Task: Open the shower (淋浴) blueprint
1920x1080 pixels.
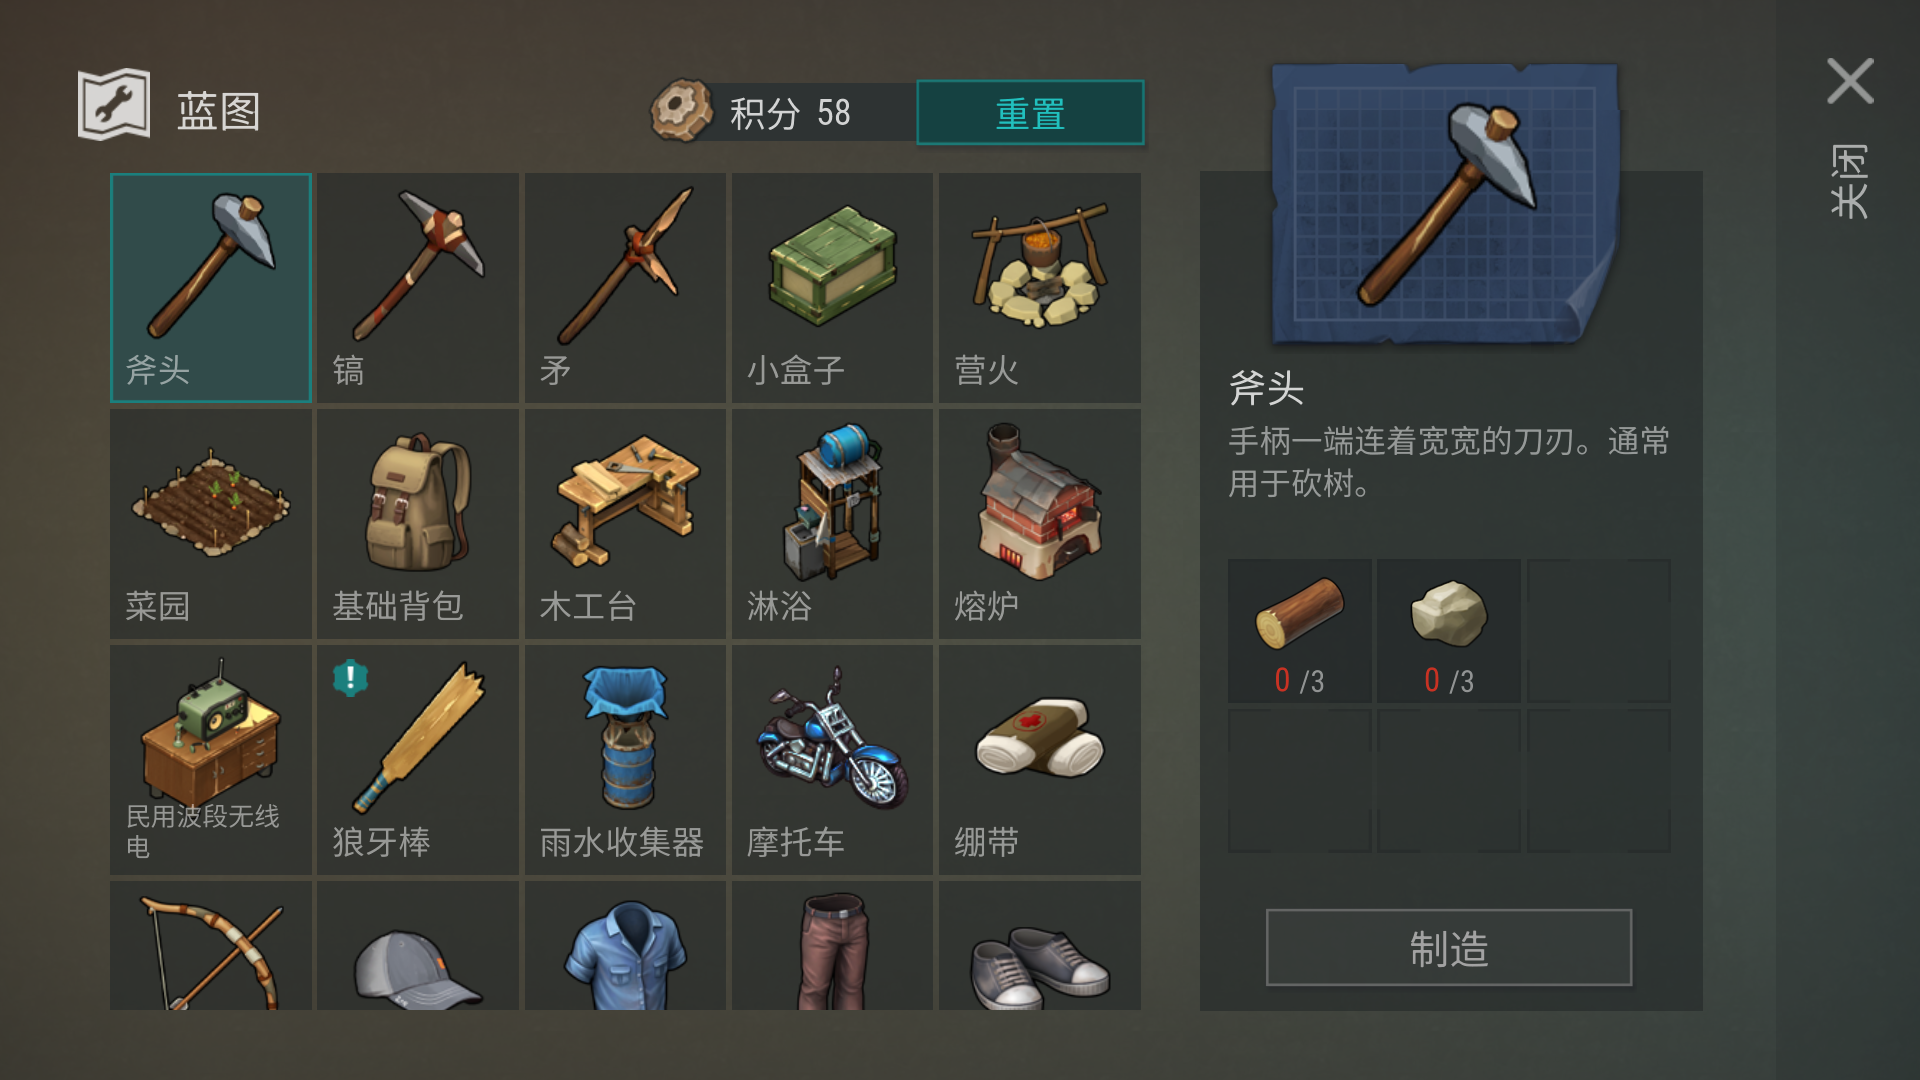Action: [832, 524]
